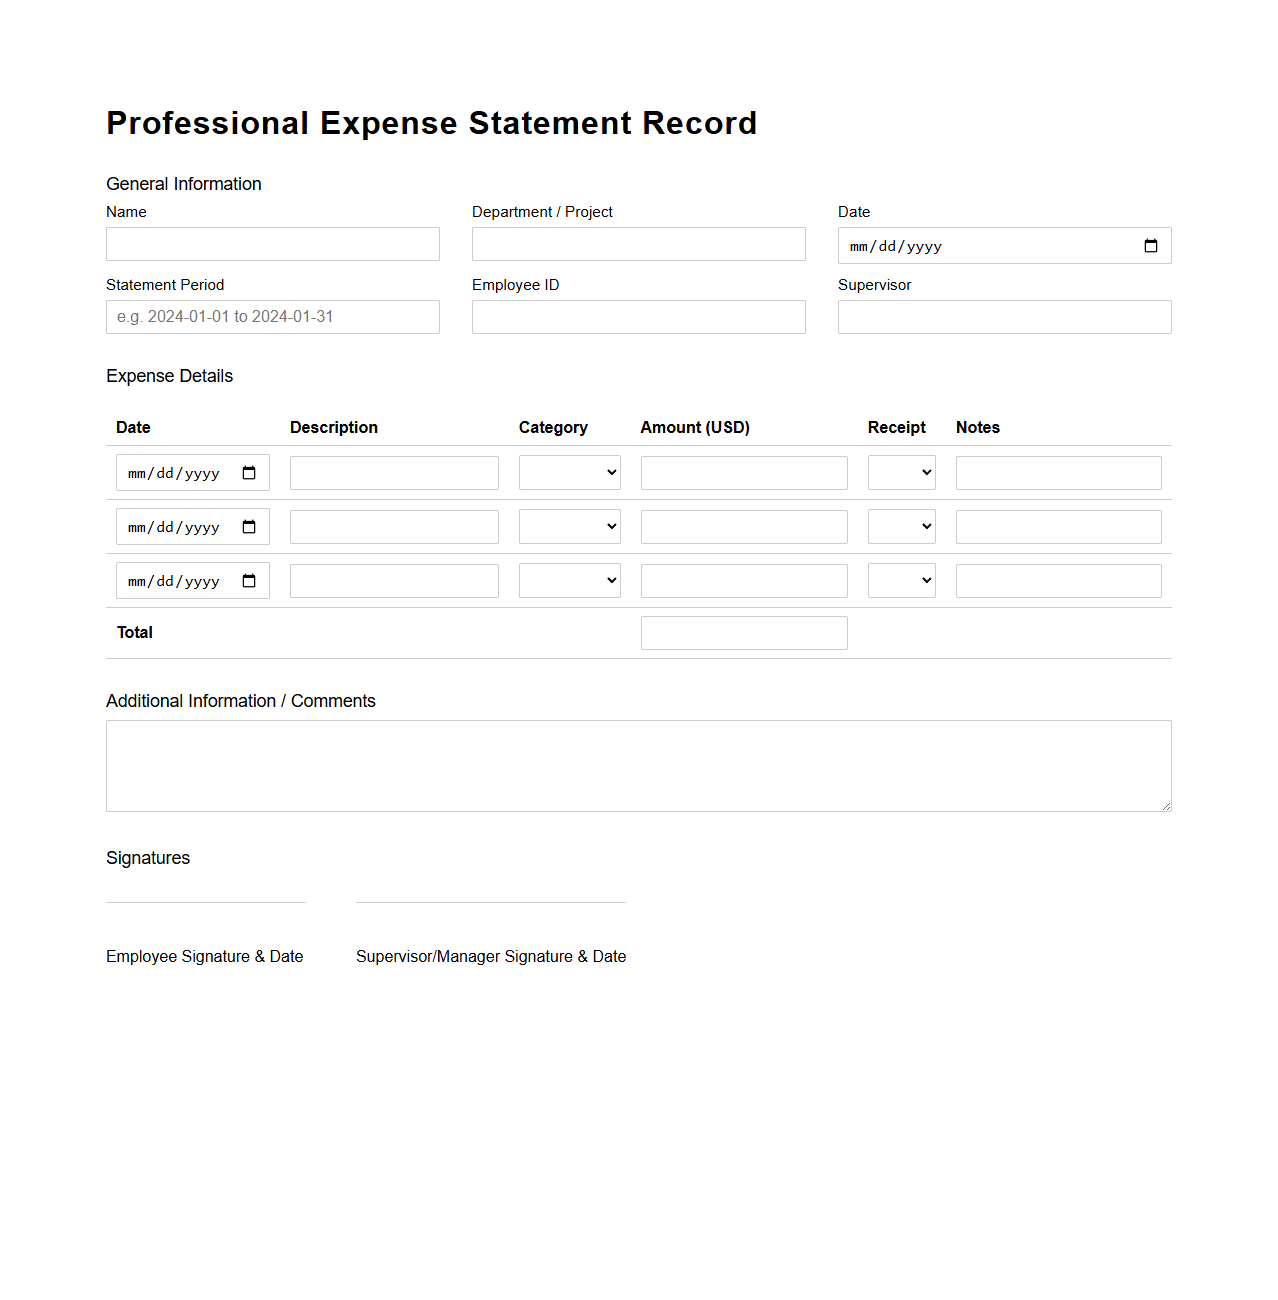Select the Department / Project field
Viewport: 1278px width, 1300px height.
point(638,243)
